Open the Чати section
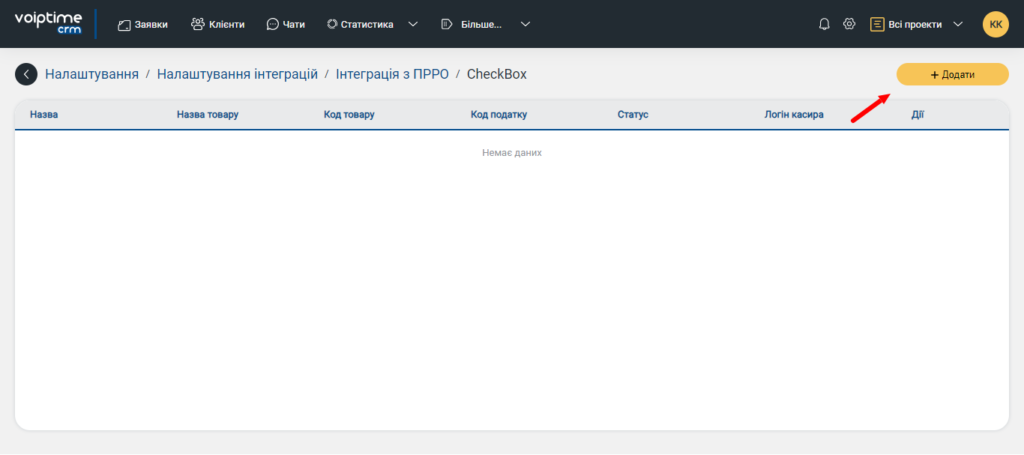Image resolution: width=1024 pixels, height=455 pixels. [x=286, y=24]
